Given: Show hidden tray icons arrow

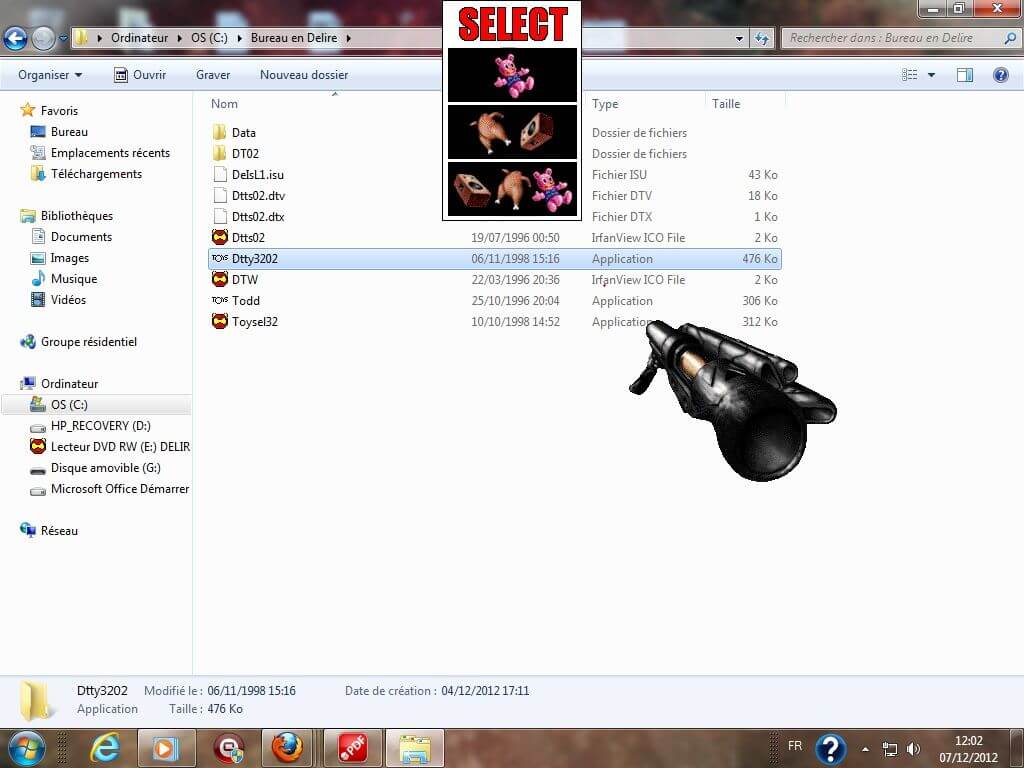Looking at the screenshot, I should [x=865, y=749].
